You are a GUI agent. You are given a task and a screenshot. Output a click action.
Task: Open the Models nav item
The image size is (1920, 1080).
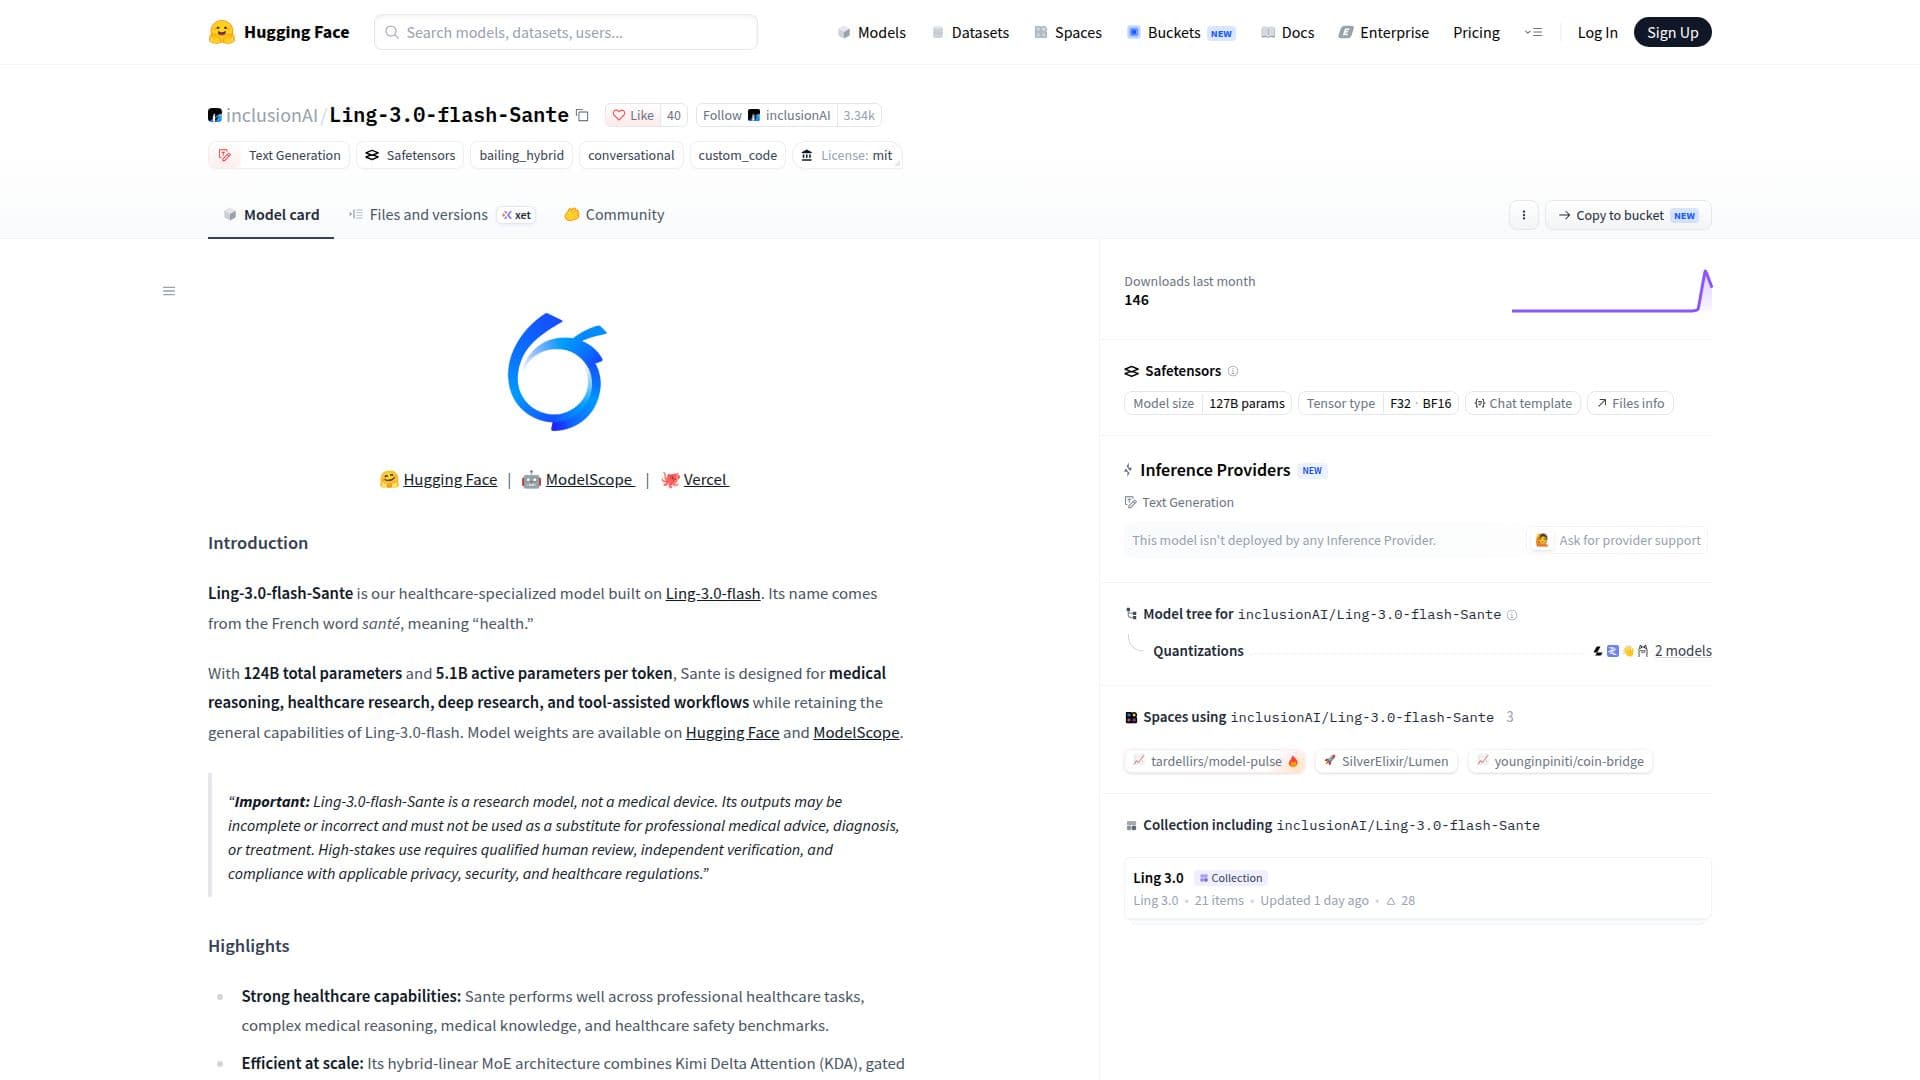pos(871,32)
